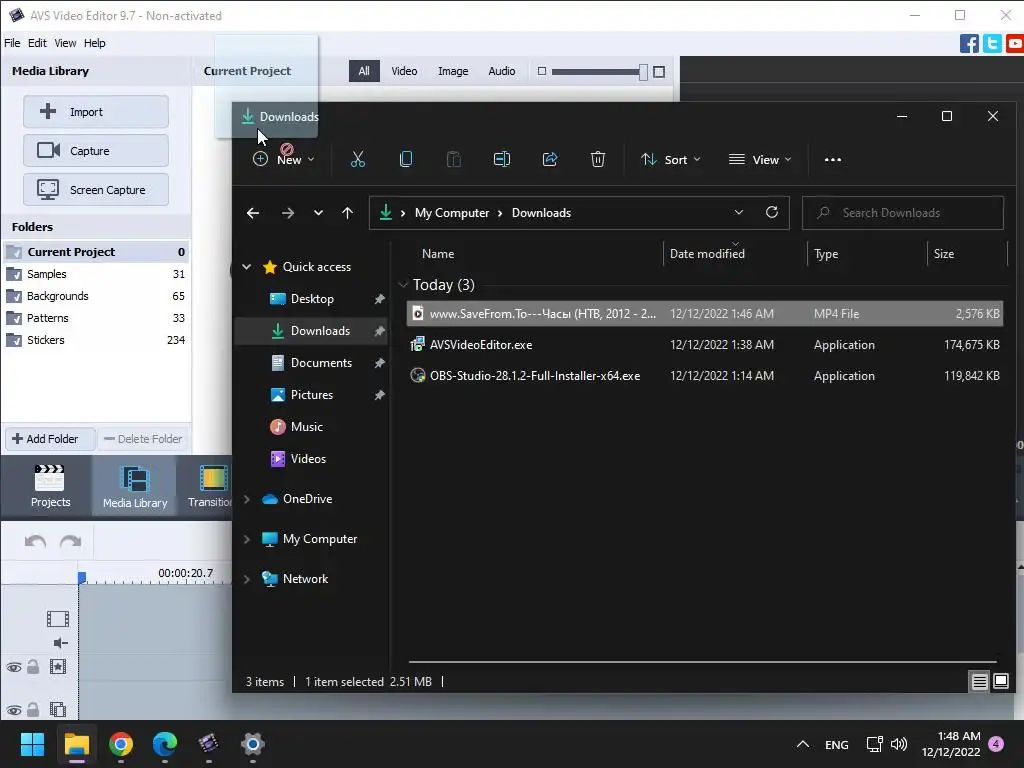Click the AVS Video Editor taskbar icon
The image size is (1024, 768).
click(208, 744)
